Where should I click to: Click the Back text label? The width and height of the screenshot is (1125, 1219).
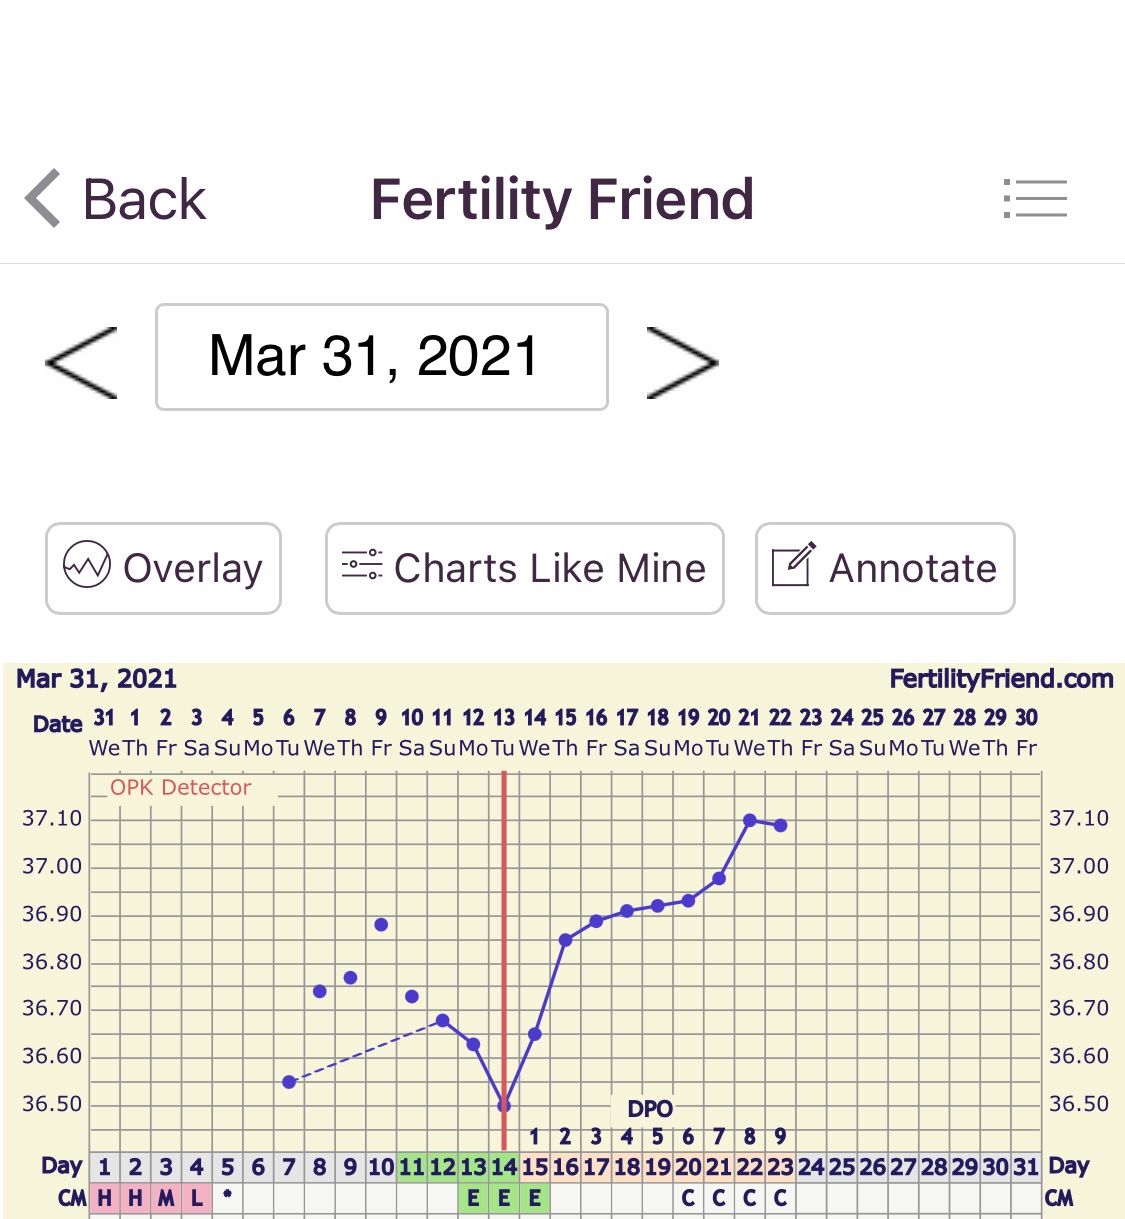(144, 199)
